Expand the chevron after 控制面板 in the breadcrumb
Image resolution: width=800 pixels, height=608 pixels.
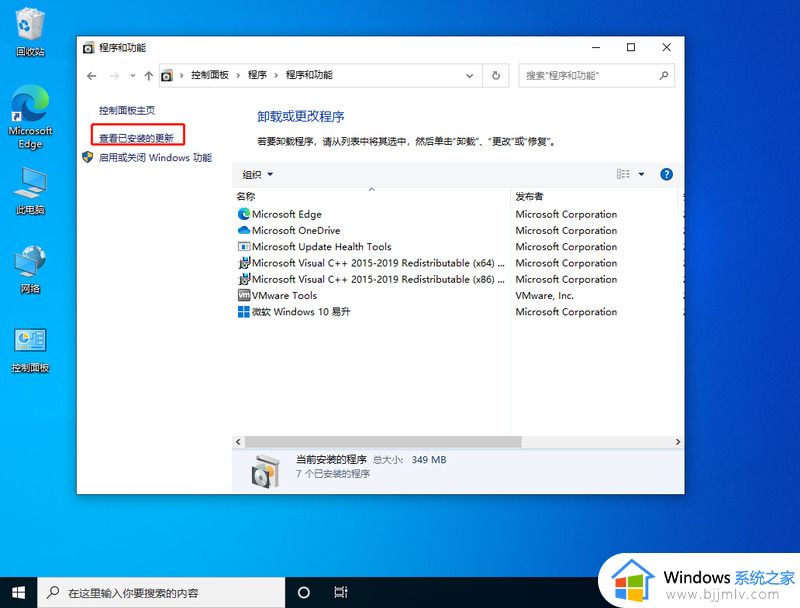(x=238, y=75)
